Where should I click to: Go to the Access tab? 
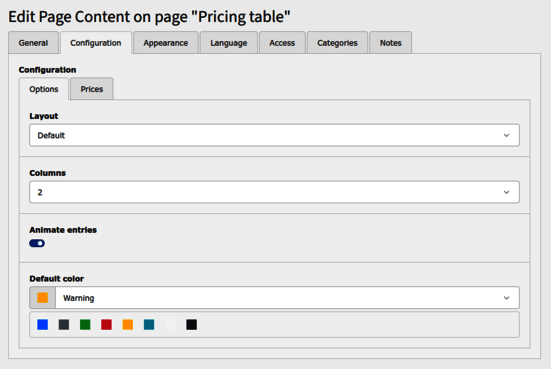[x=282, y=43]
